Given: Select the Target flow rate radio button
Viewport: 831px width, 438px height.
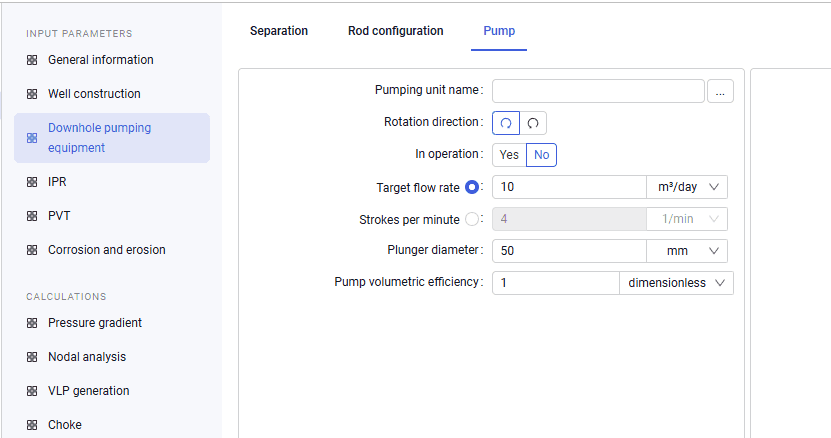Looking at the screenshot, I should coord(472,187).
